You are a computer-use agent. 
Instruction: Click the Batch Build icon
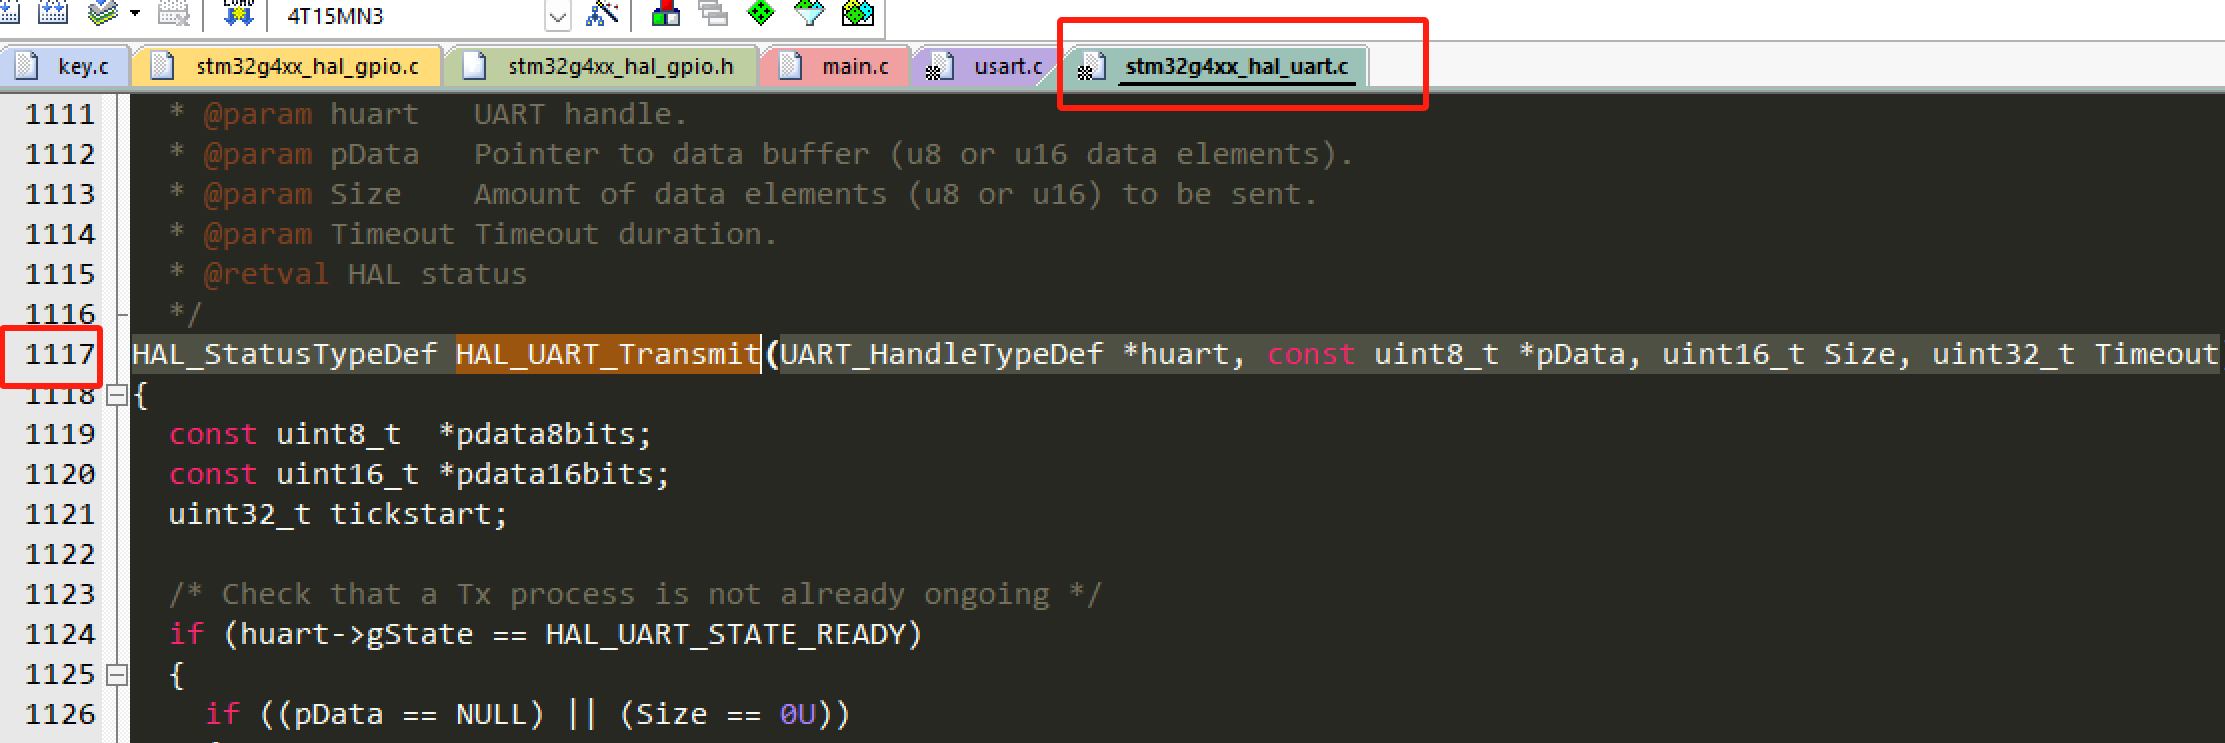(x=104, y=12)
